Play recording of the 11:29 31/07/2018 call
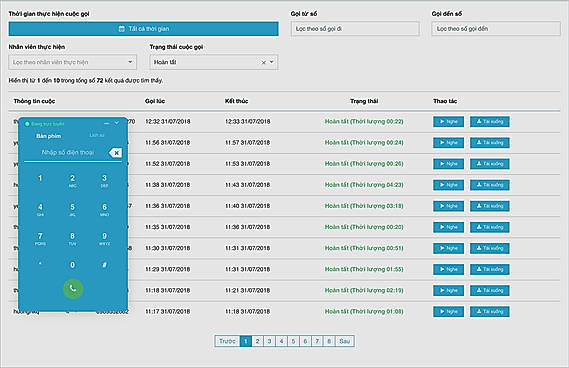The width and height of the screenshot is (569, 368). tap(448, 269)
